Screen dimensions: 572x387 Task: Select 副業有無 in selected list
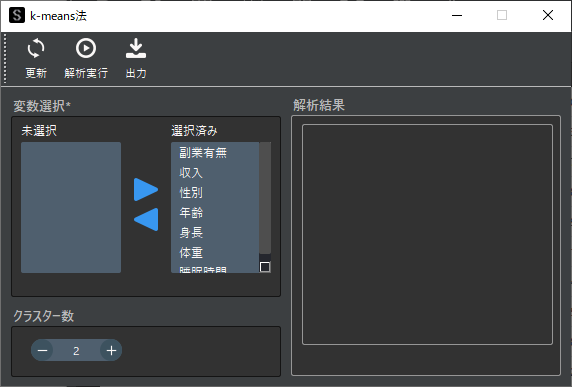click(215, 152)
